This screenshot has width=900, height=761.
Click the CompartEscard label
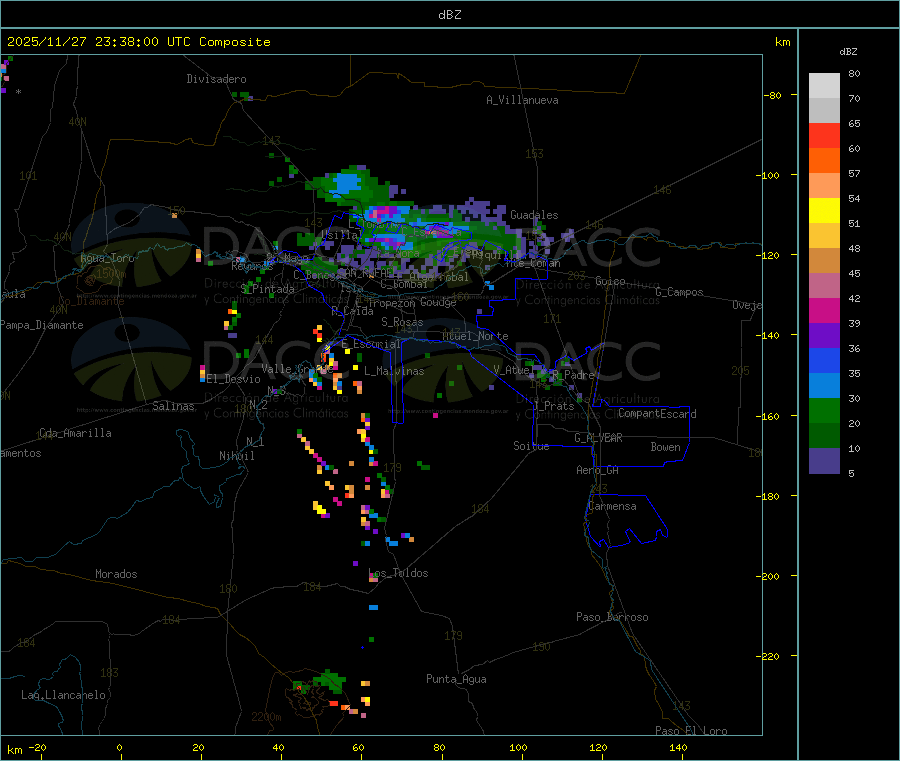[x=657, y=414]
